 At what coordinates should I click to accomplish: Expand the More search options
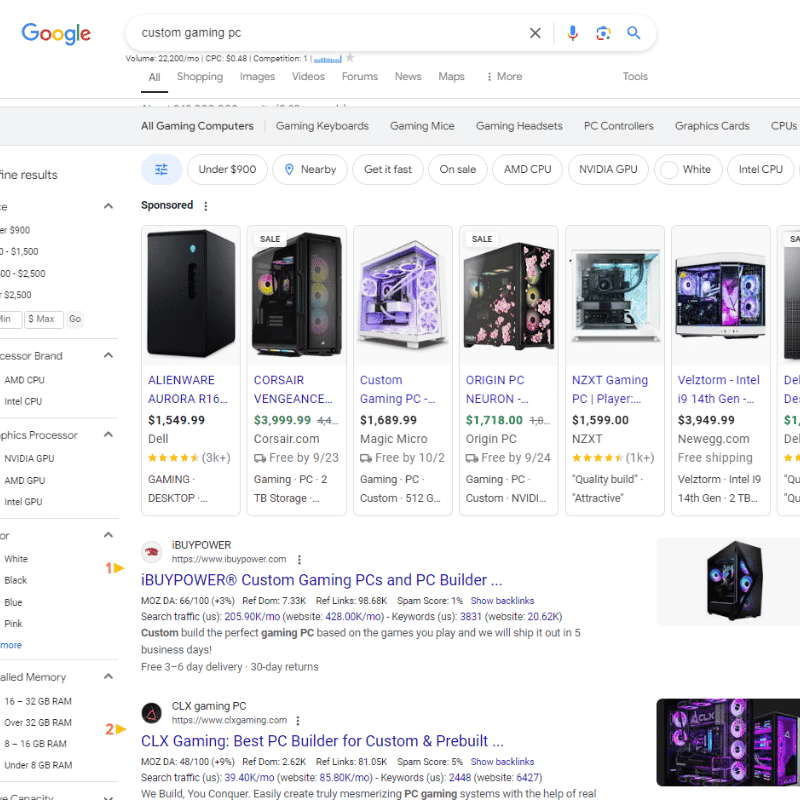504,77
